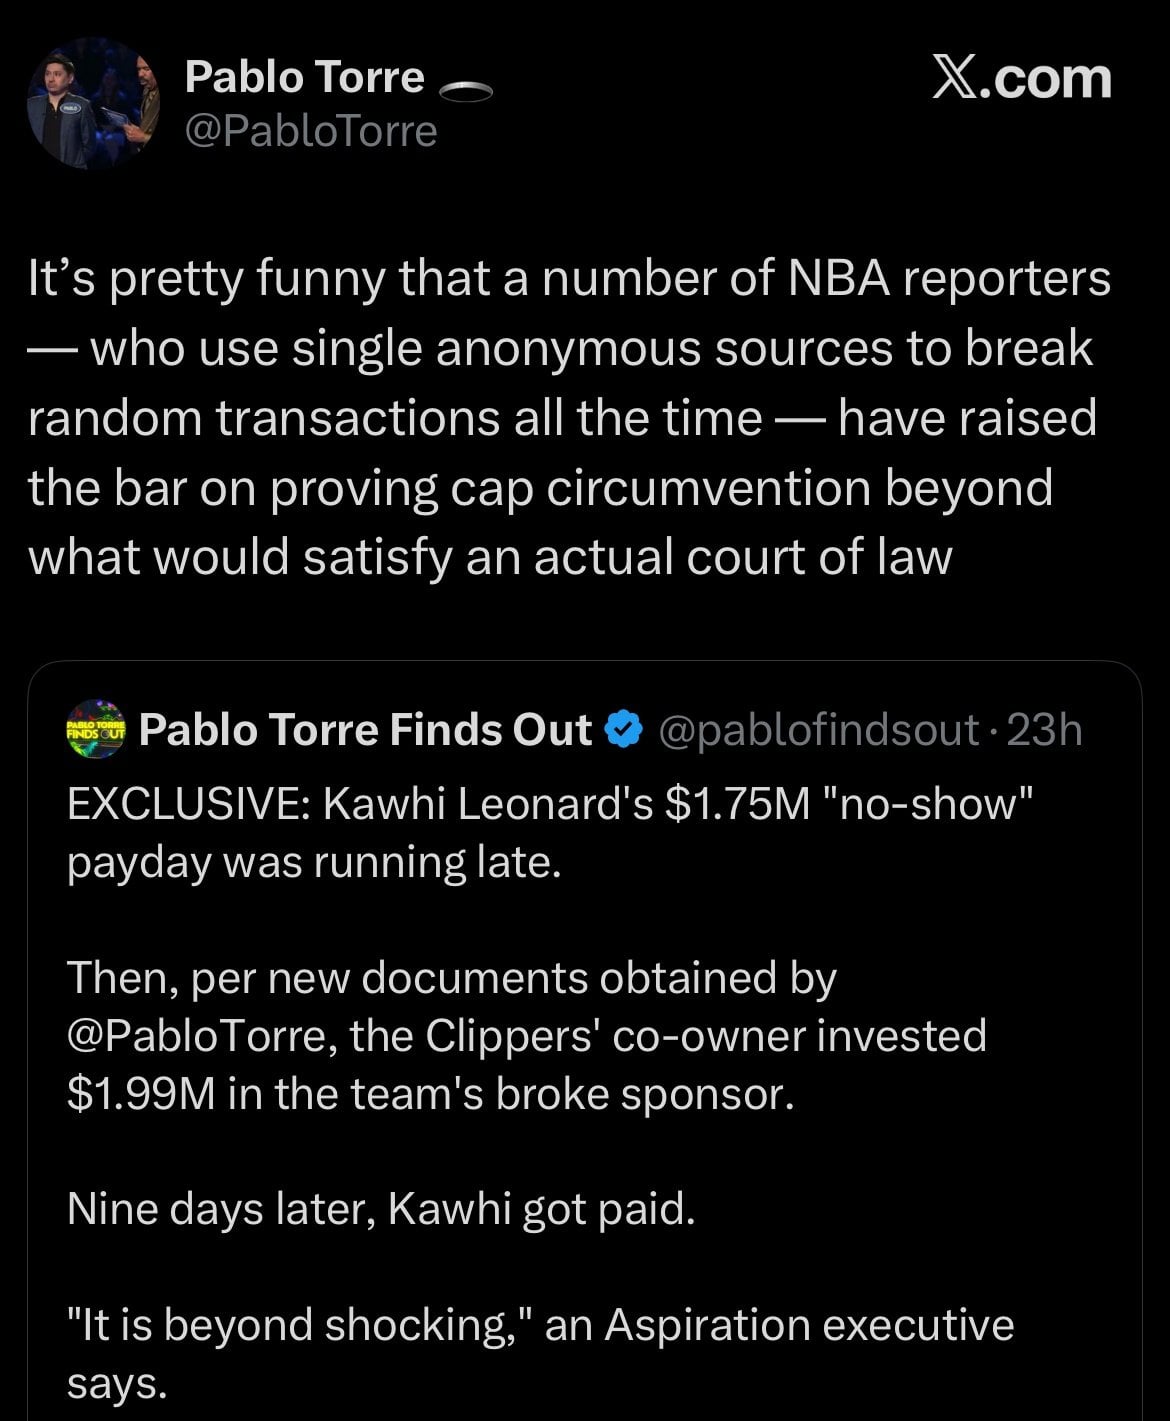Screen dimensions: 1170x1421
Task: Tap the X.com logo
Action: 1021,79
